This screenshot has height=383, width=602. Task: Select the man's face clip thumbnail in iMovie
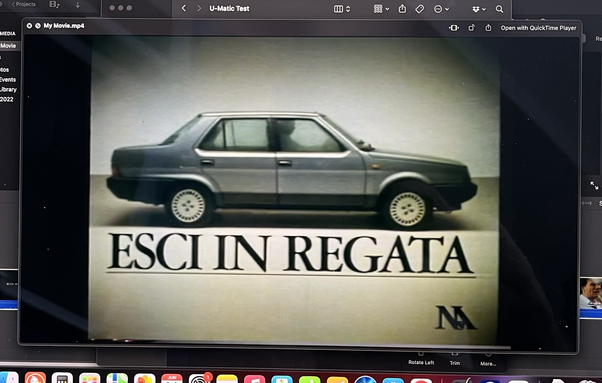click(590, 293)
